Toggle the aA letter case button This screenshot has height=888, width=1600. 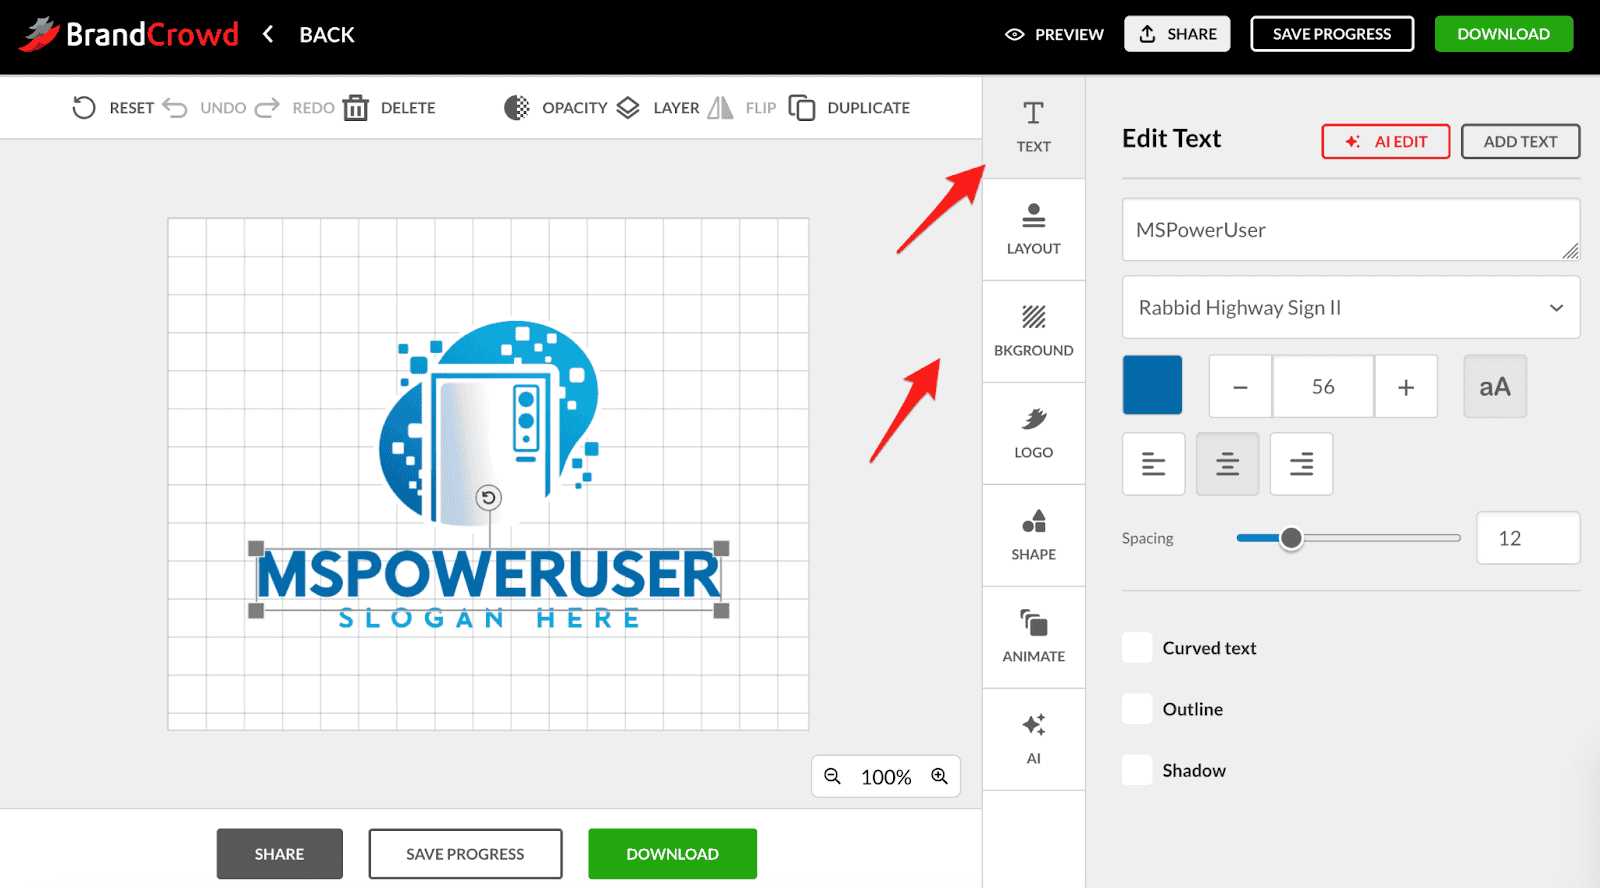(x=1495, y=387)
